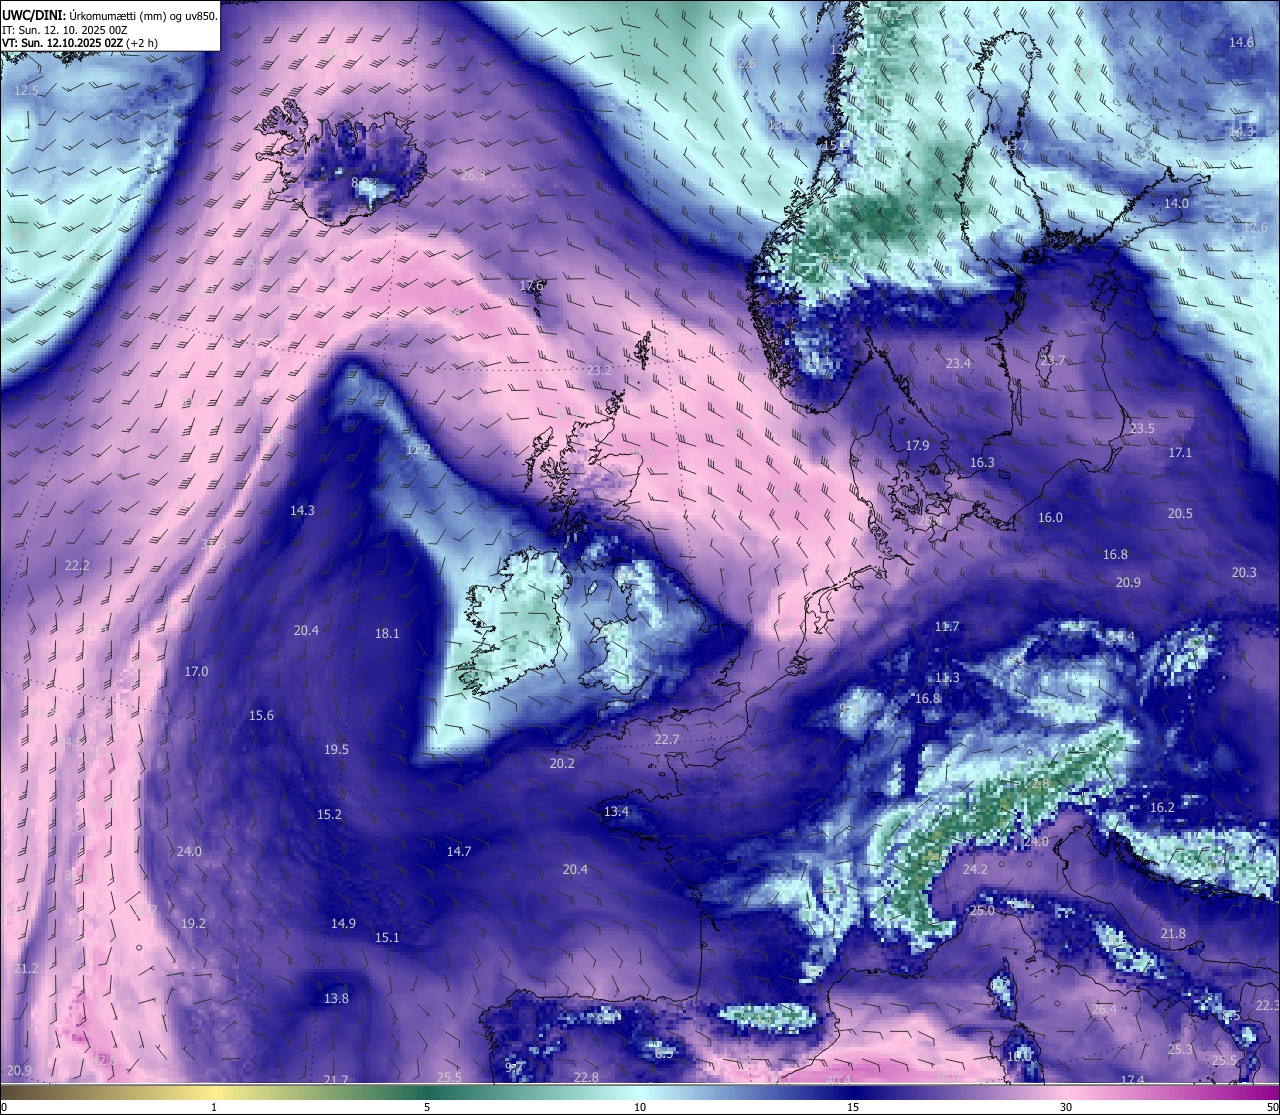Click the 22.7 value over the English Channel
This screenshot has width=1280, height=1115.
coord(667,739)
